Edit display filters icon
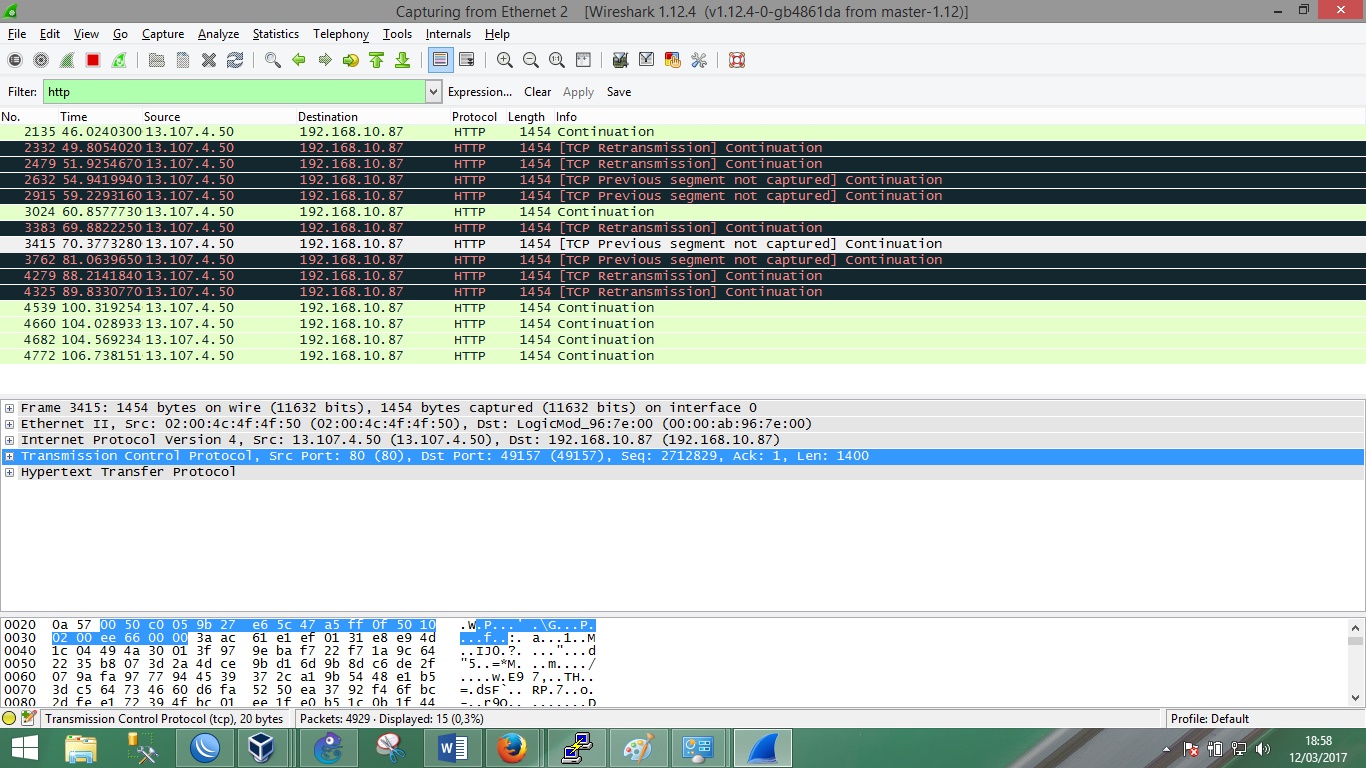The image size is (1366, 768). click(646, 60)
